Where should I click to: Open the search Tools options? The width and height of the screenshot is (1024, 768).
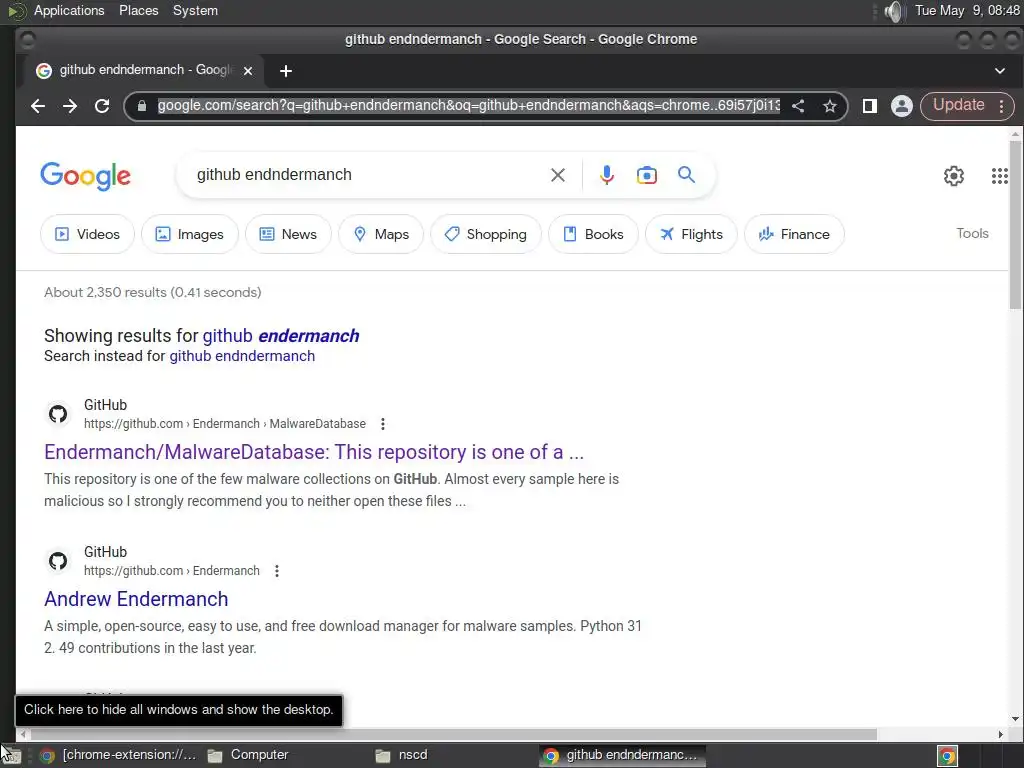[972, 233]
